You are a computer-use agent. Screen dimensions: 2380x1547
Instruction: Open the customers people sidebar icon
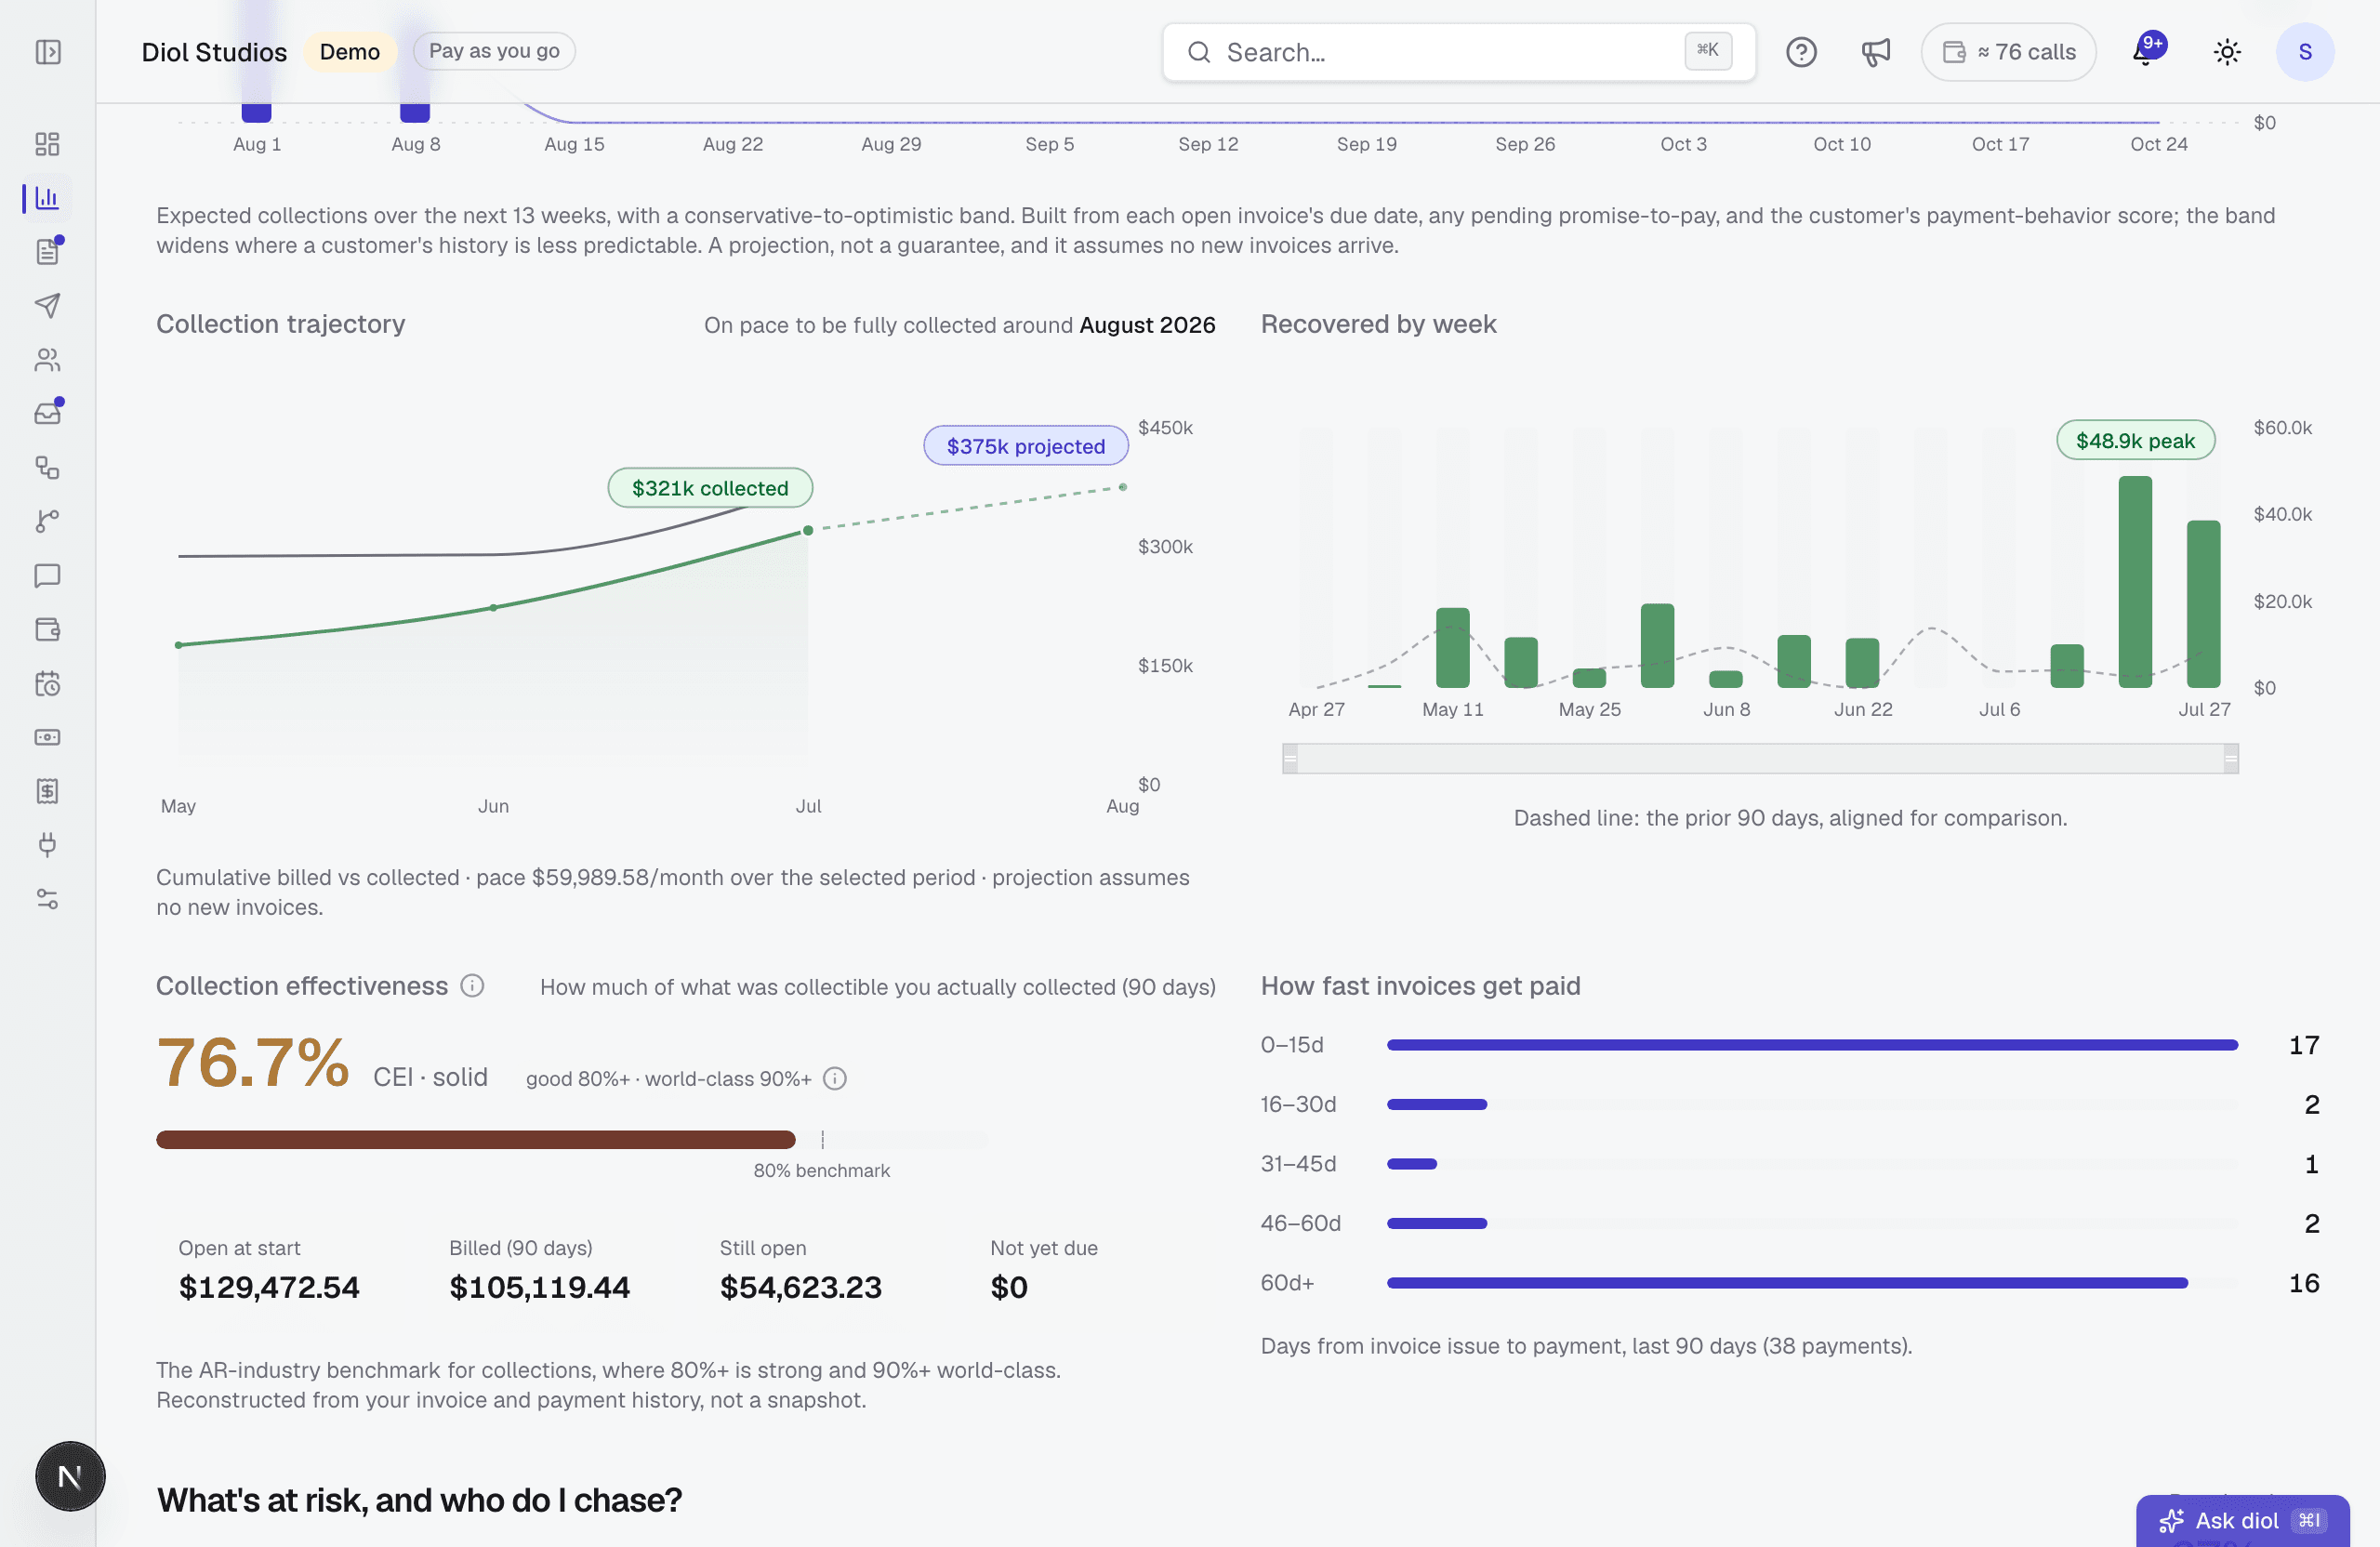coord(47,359)
